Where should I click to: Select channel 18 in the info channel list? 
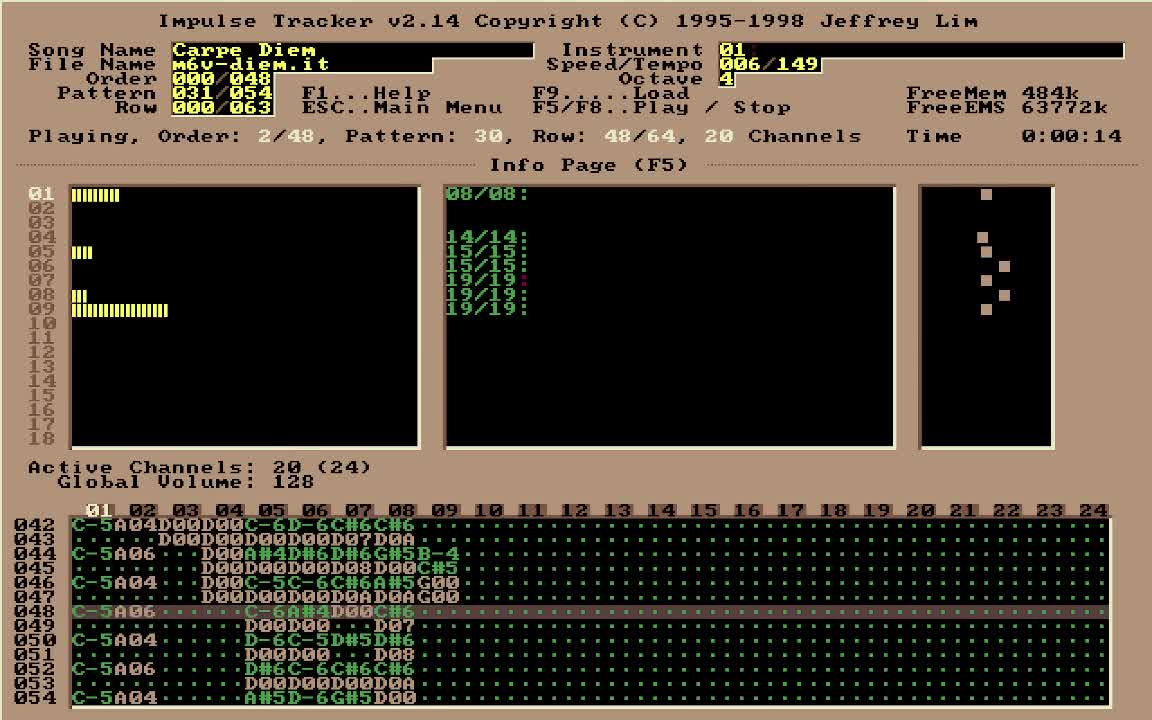[41, 439]
